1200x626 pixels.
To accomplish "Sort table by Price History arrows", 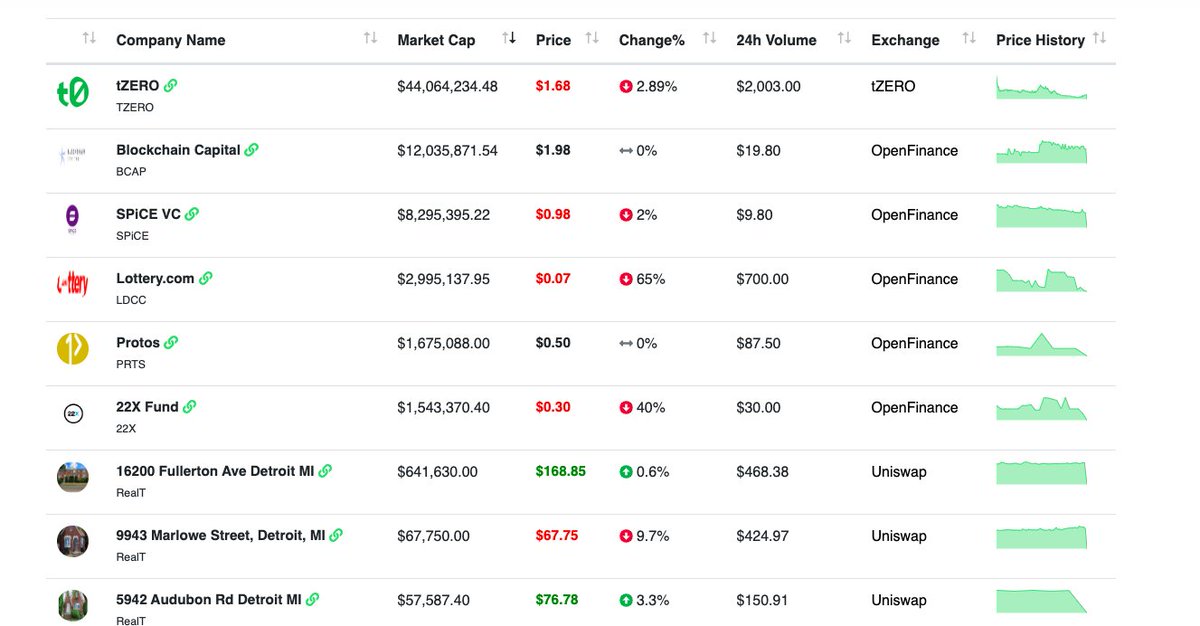I will (x=1099, y=39).
